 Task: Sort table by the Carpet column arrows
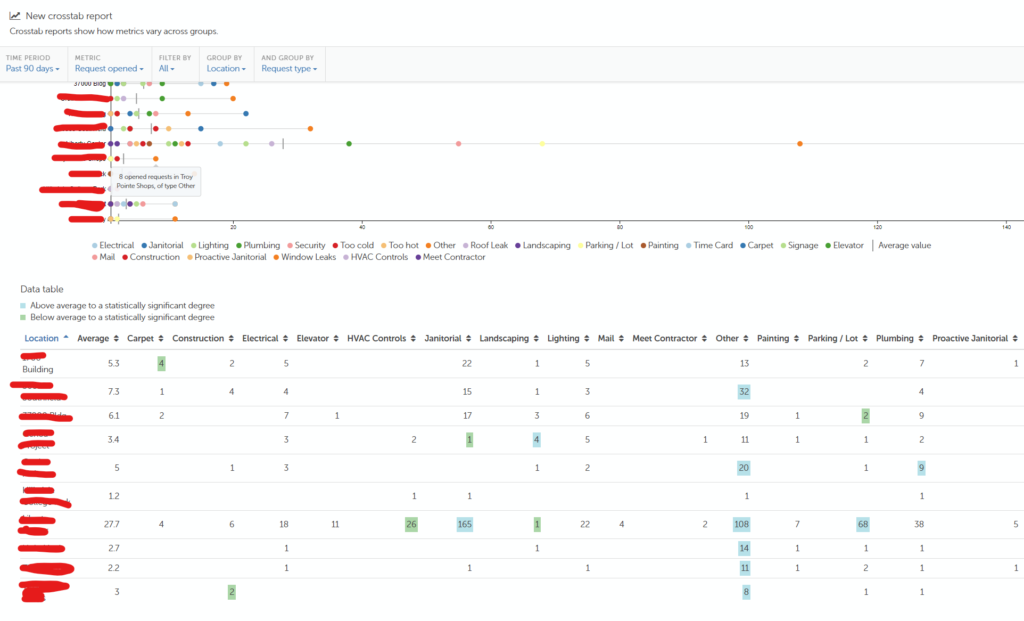[161, 338]
